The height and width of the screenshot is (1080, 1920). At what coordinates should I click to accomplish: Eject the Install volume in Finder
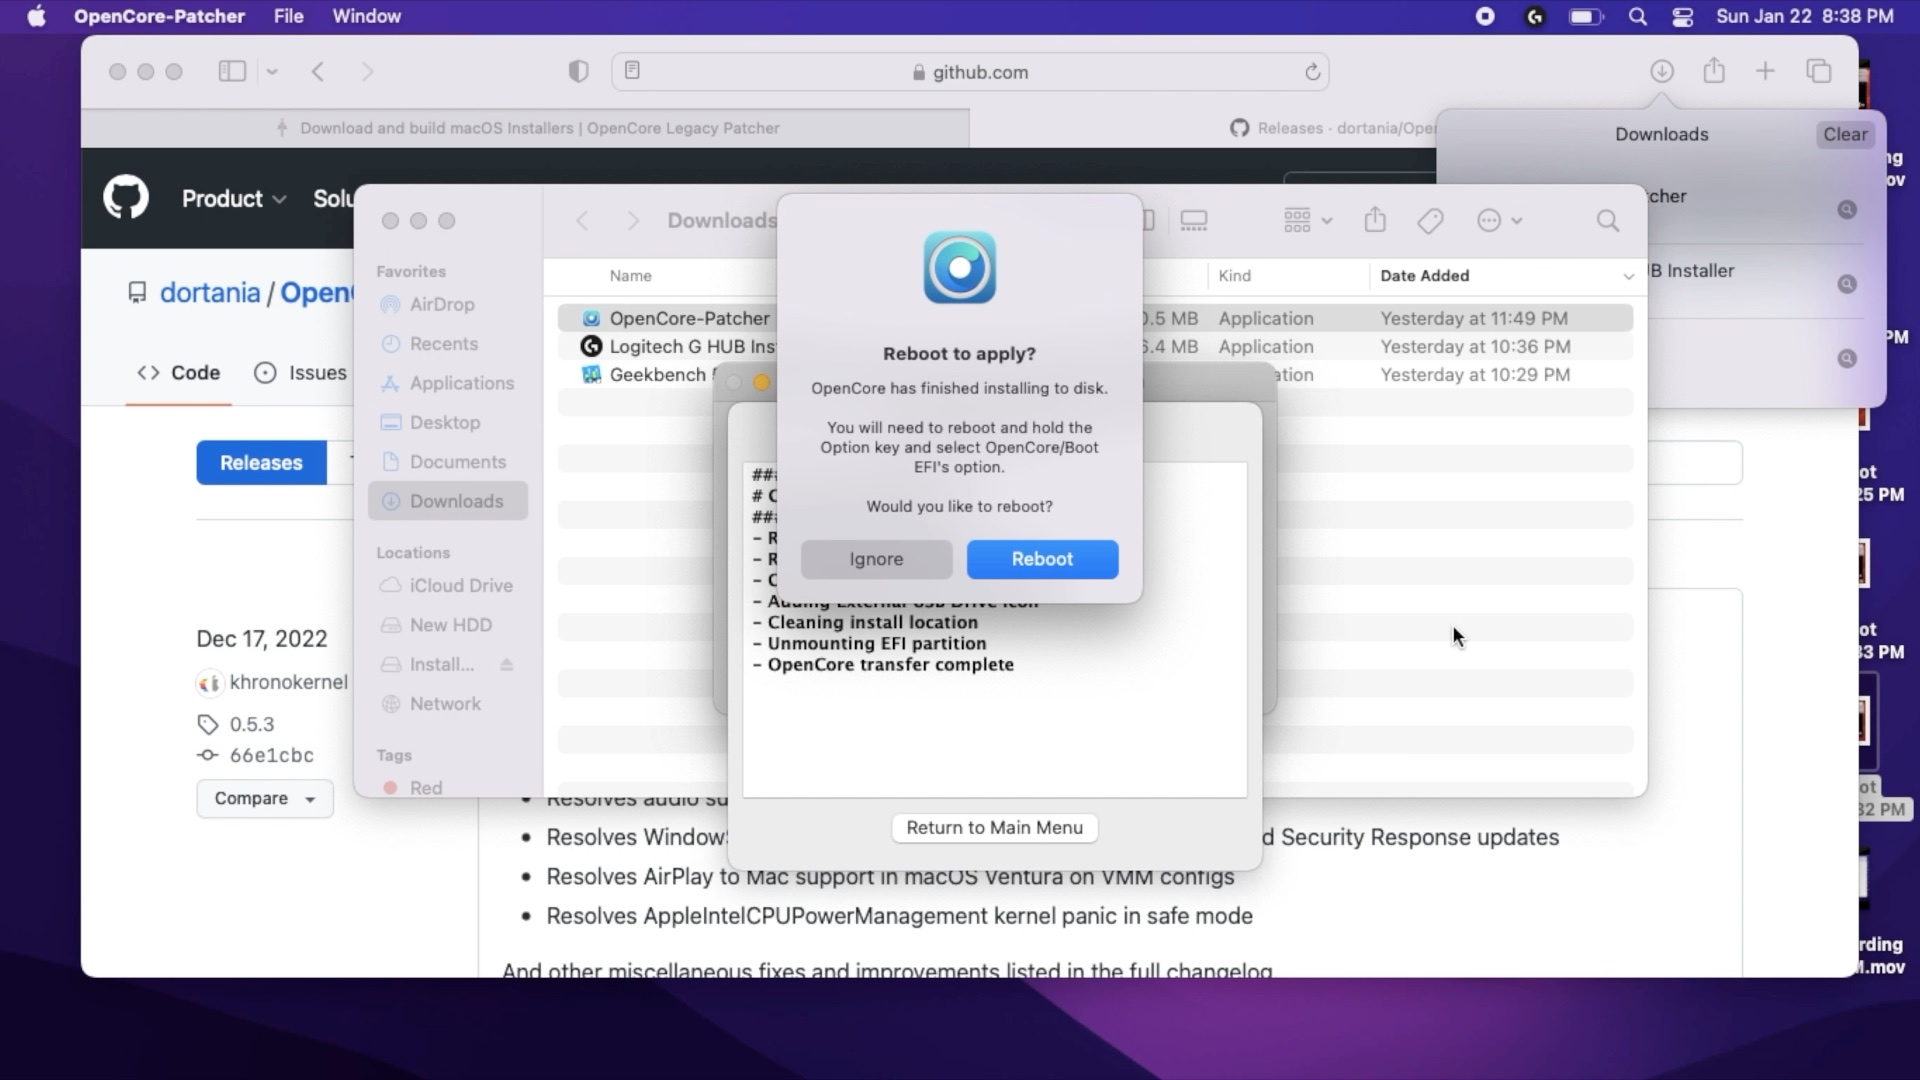pyautogui.click(x=507, y=665)
